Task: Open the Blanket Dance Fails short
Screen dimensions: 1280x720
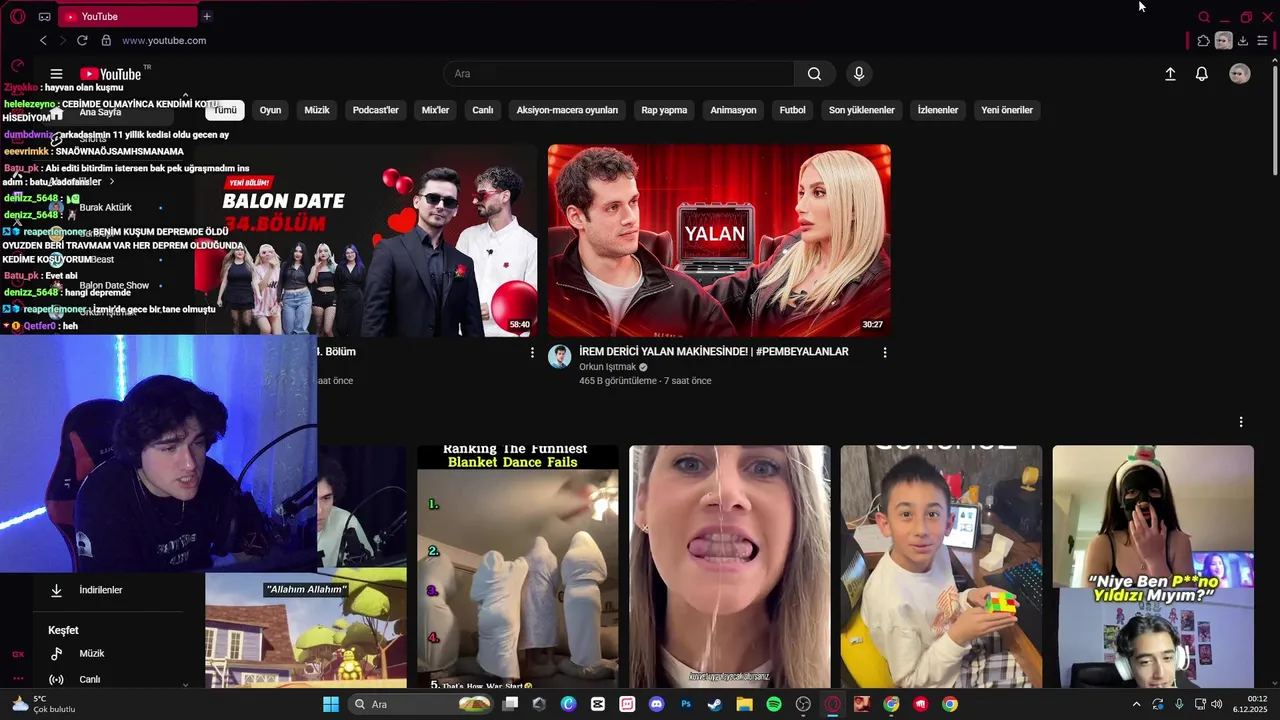Action: click(518, 567)
